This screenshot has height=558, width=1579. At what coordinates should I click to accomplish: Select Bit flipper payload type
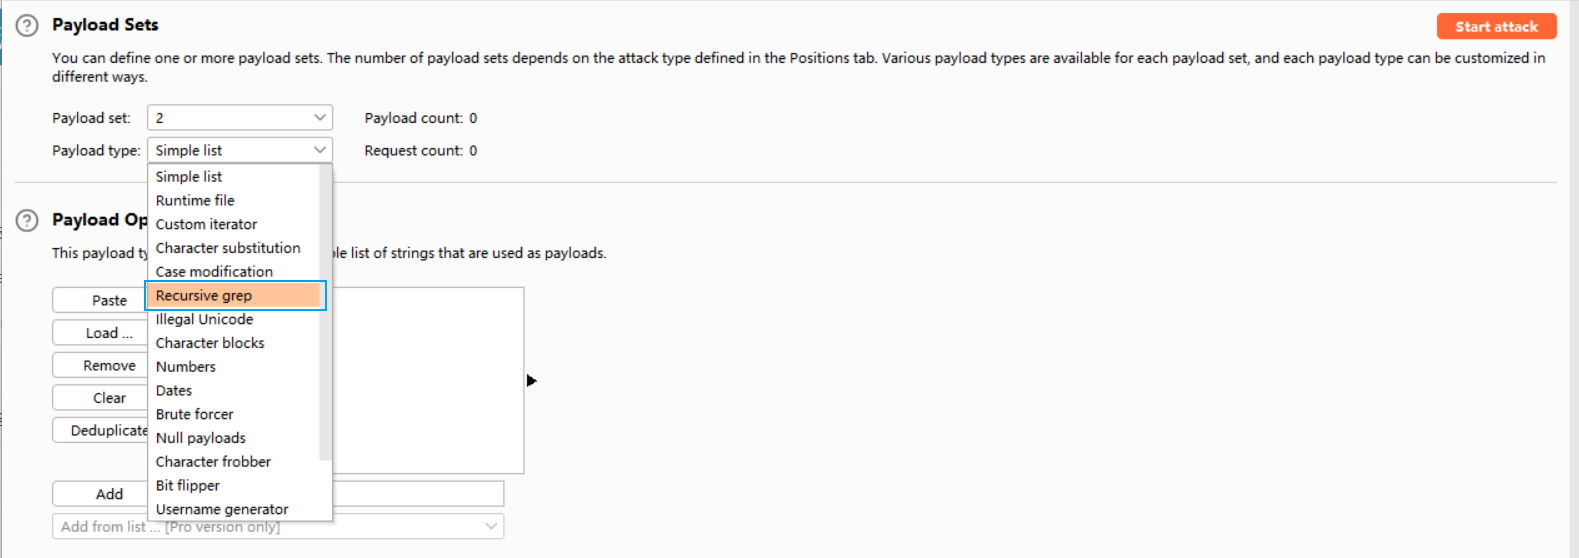click(x=187, y=485)
